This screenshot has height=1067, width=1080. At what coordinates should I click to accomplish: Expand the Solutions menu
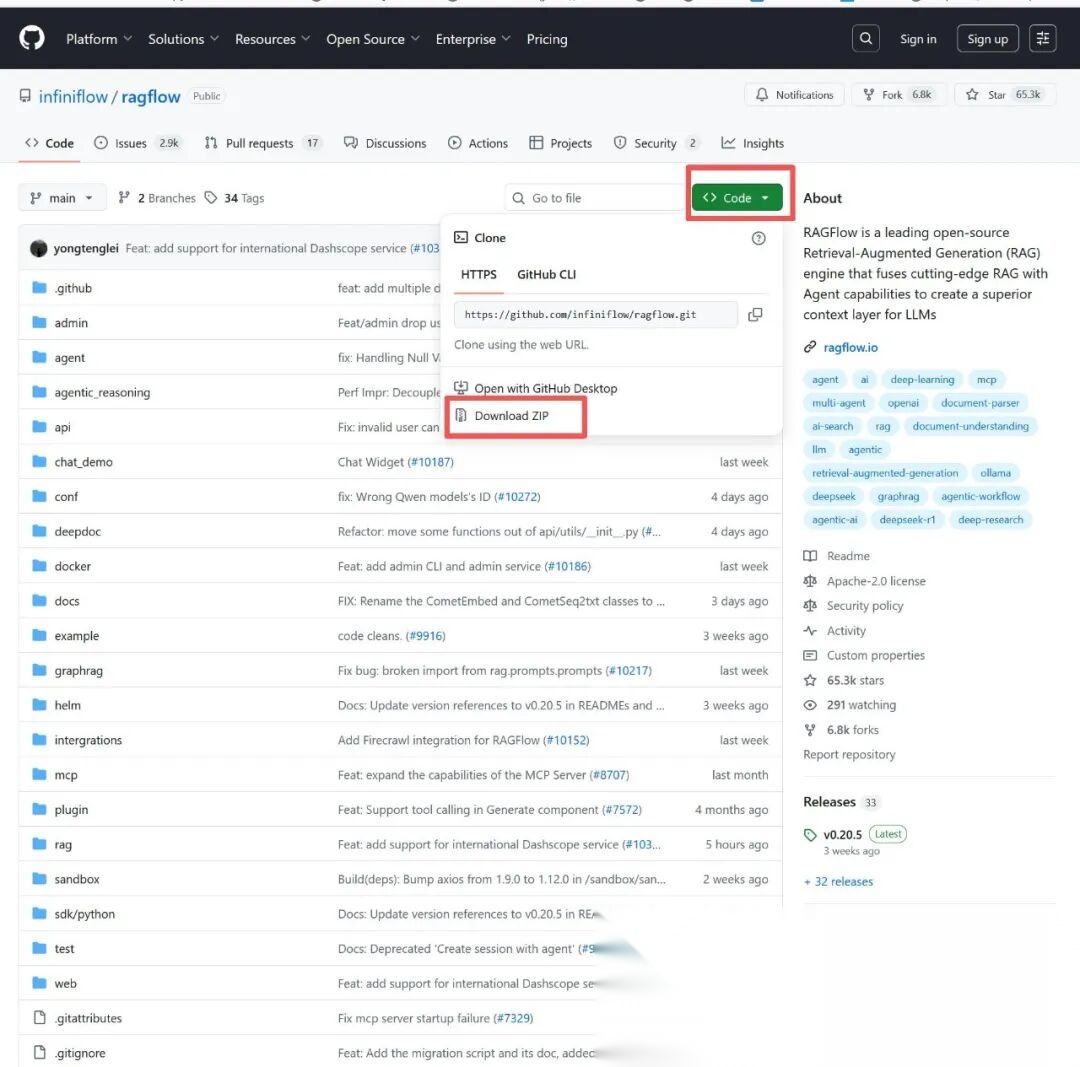(x=183, y=39)
